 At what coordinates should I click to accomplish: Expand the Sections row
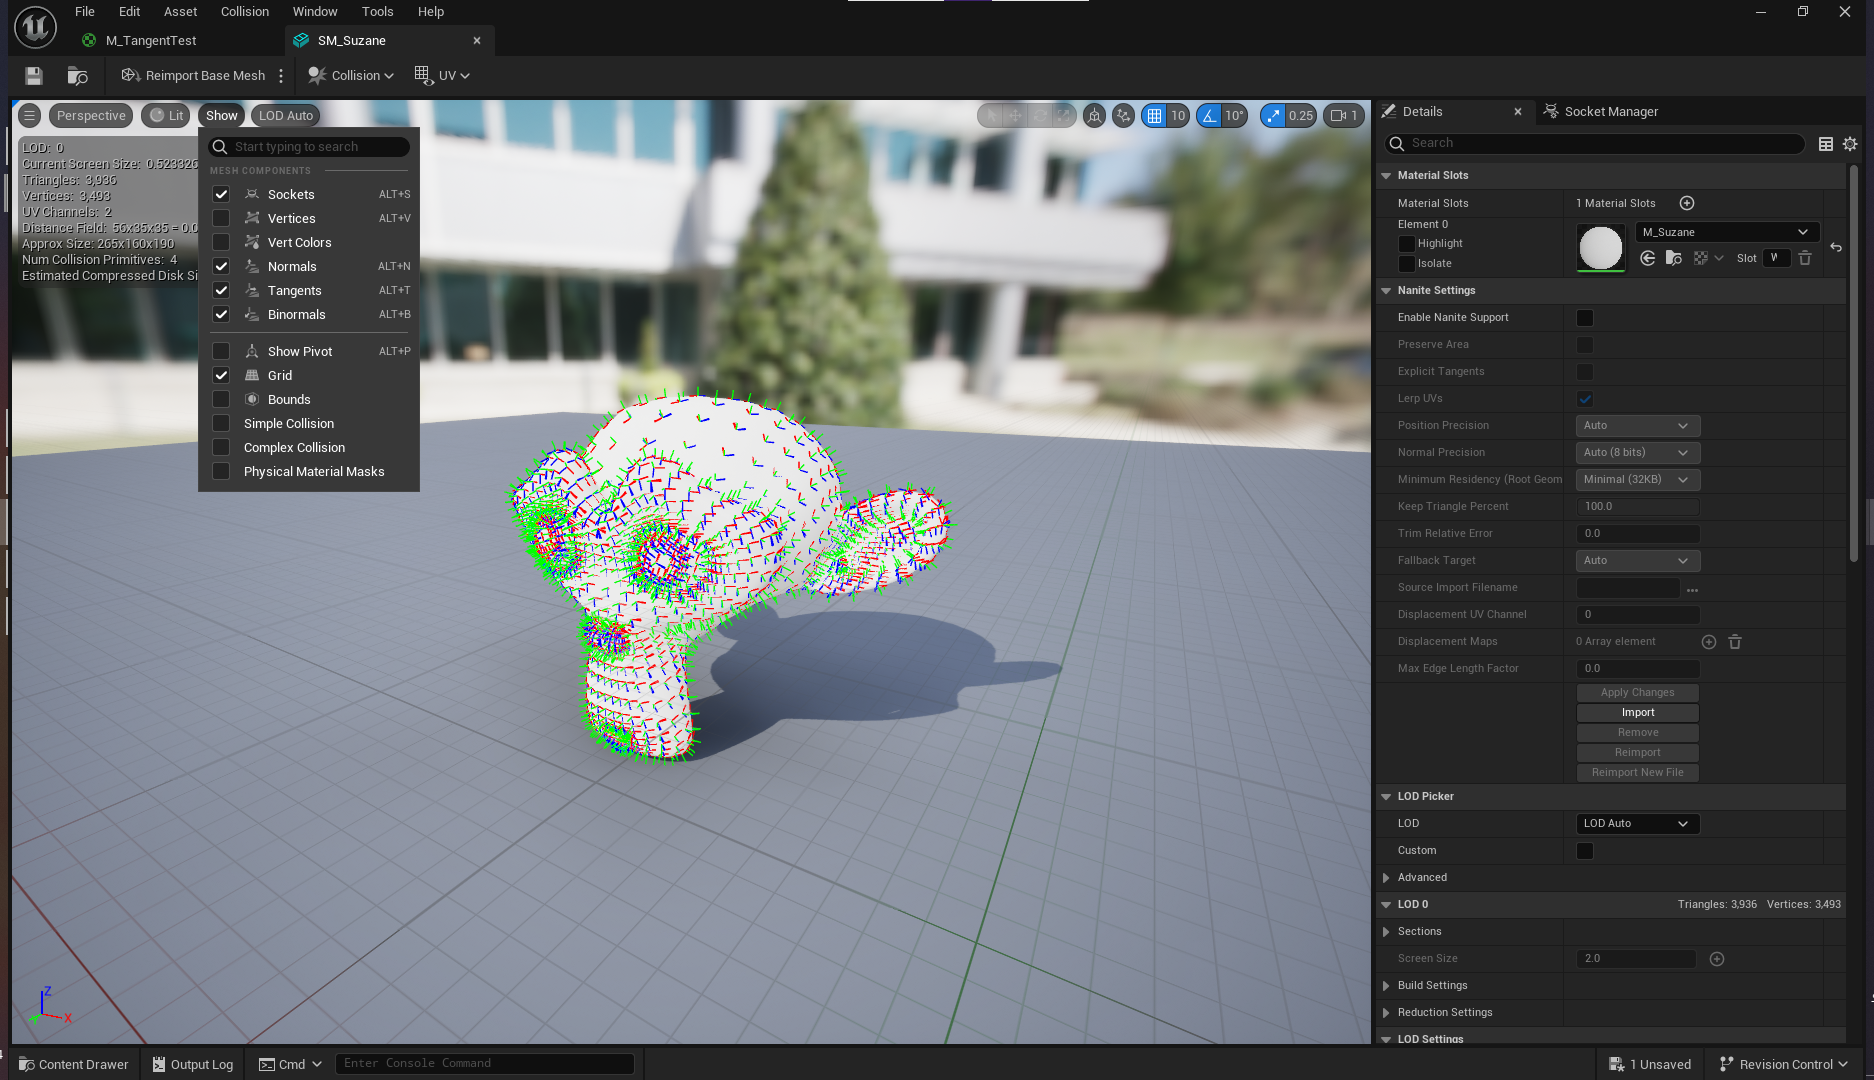pos(1386,932)
